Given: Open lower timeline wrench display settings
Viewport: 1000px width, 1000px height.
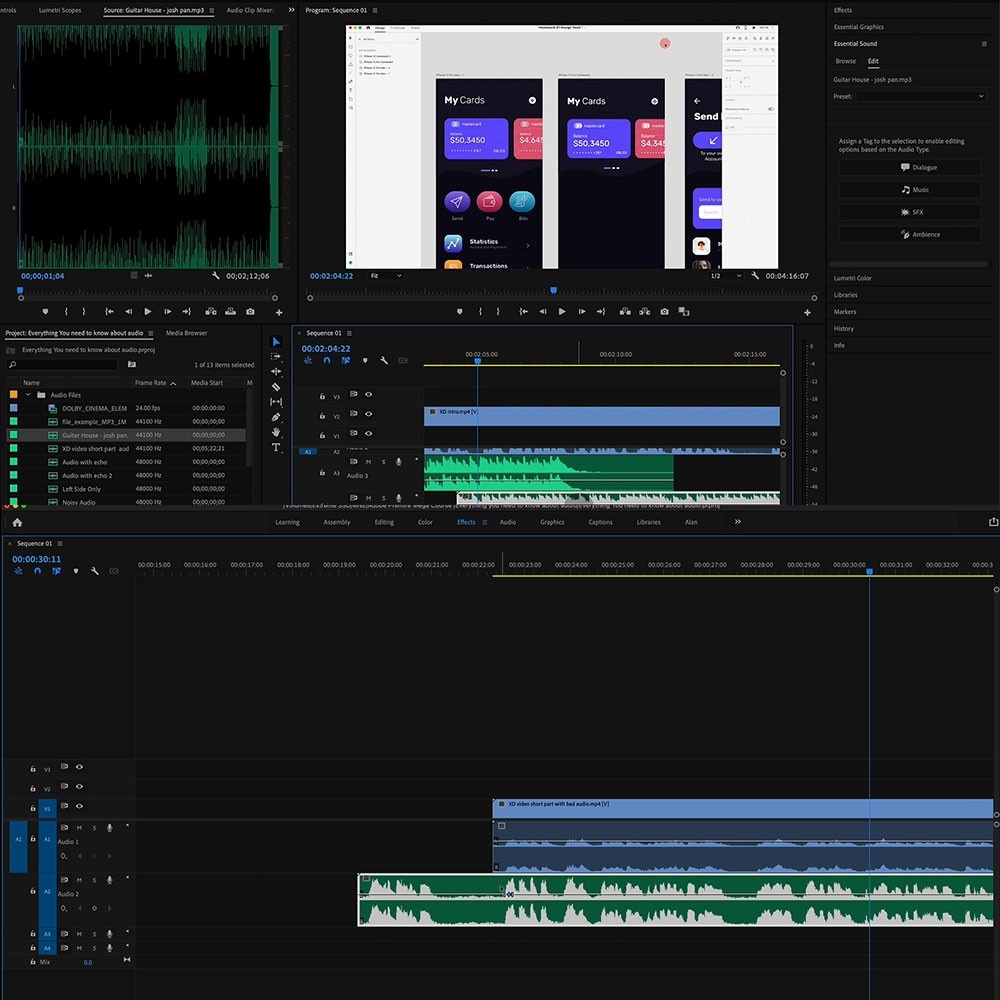Looking at the screenshot, I should pos(94,571).
